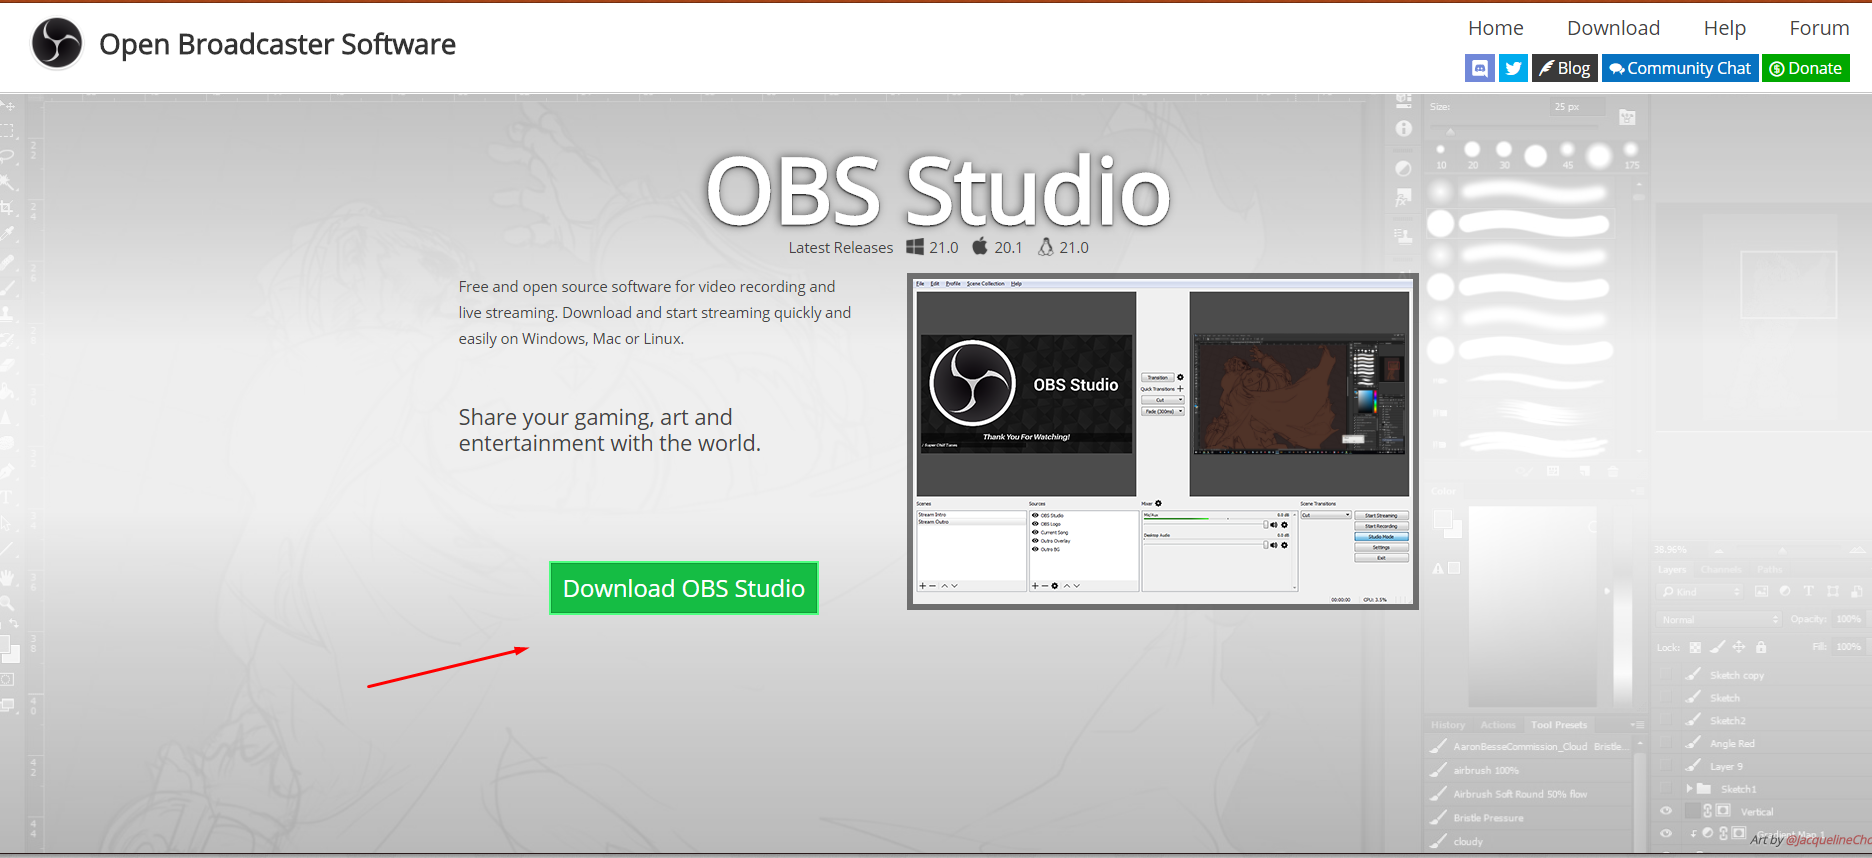1872x858 pixels.
Task: Click the Download OBS Studio button
Action: point(684,588)
